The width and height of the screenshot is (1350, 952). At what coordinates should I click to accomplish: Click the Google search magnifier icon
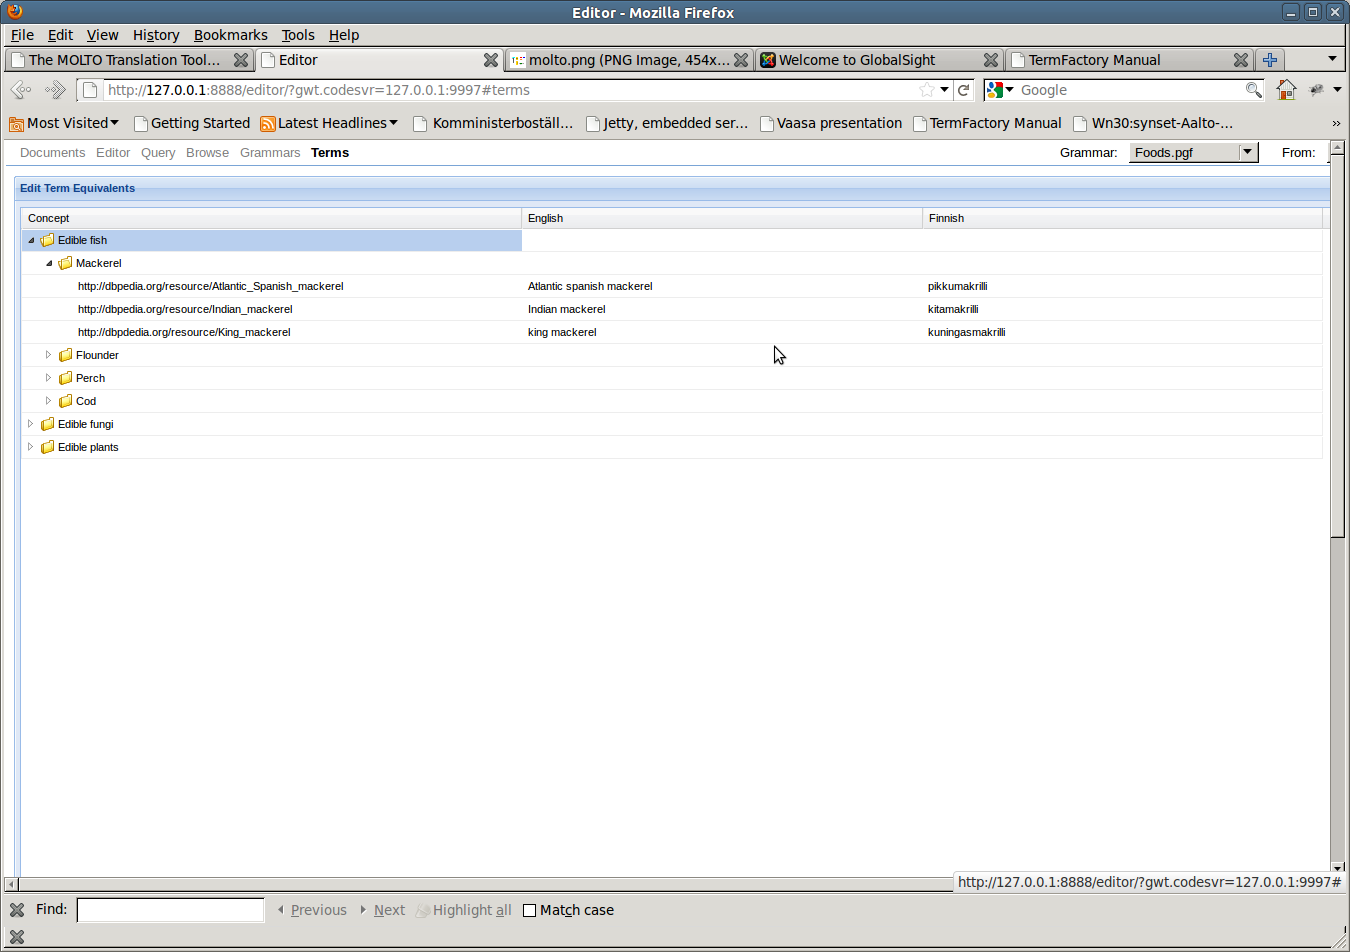1253,90
